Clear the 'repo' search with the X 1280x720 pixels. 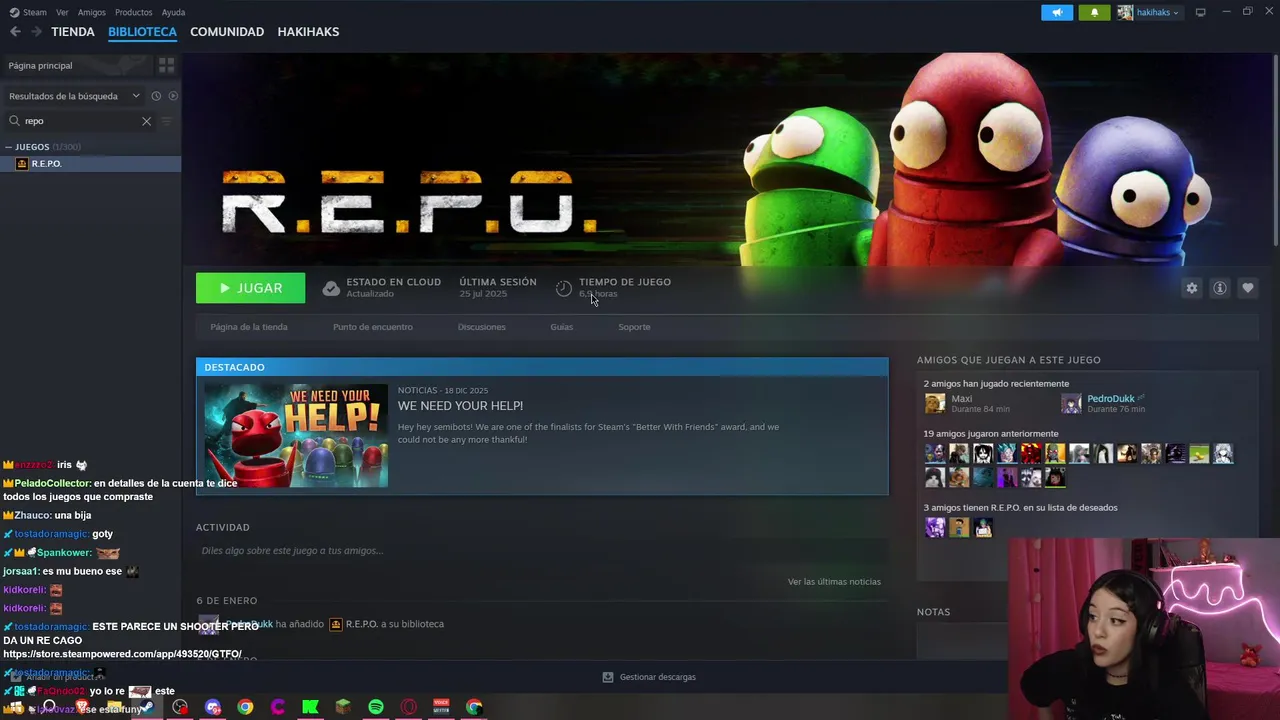[x=146, y=121]
